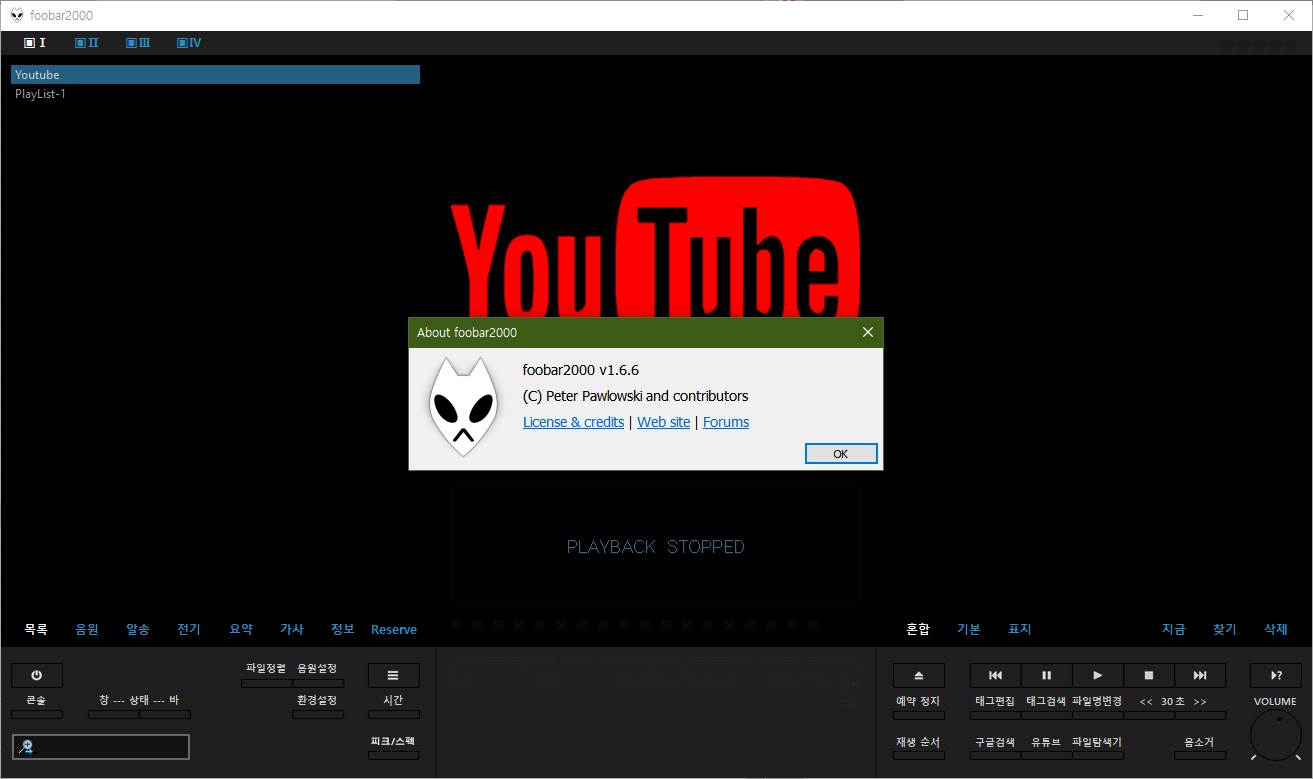The width and height of the screenshot is (1313, 779).
Task: Stop playback with the square stop button
Action: pos(1149,675)
